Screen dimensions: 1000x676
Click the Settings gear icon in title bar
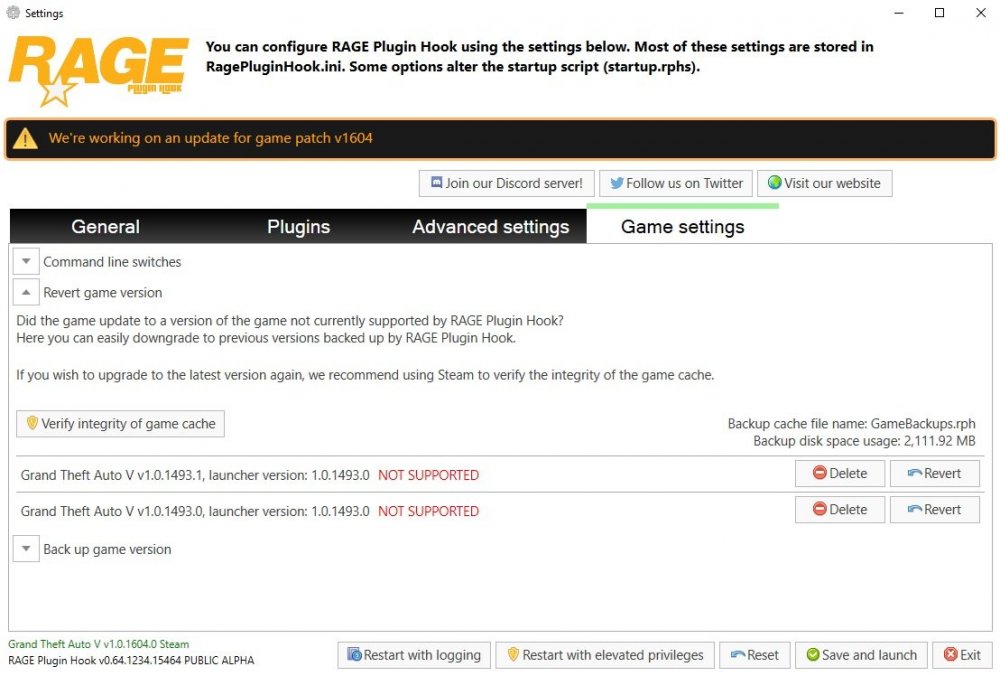[x=13, y=12]
